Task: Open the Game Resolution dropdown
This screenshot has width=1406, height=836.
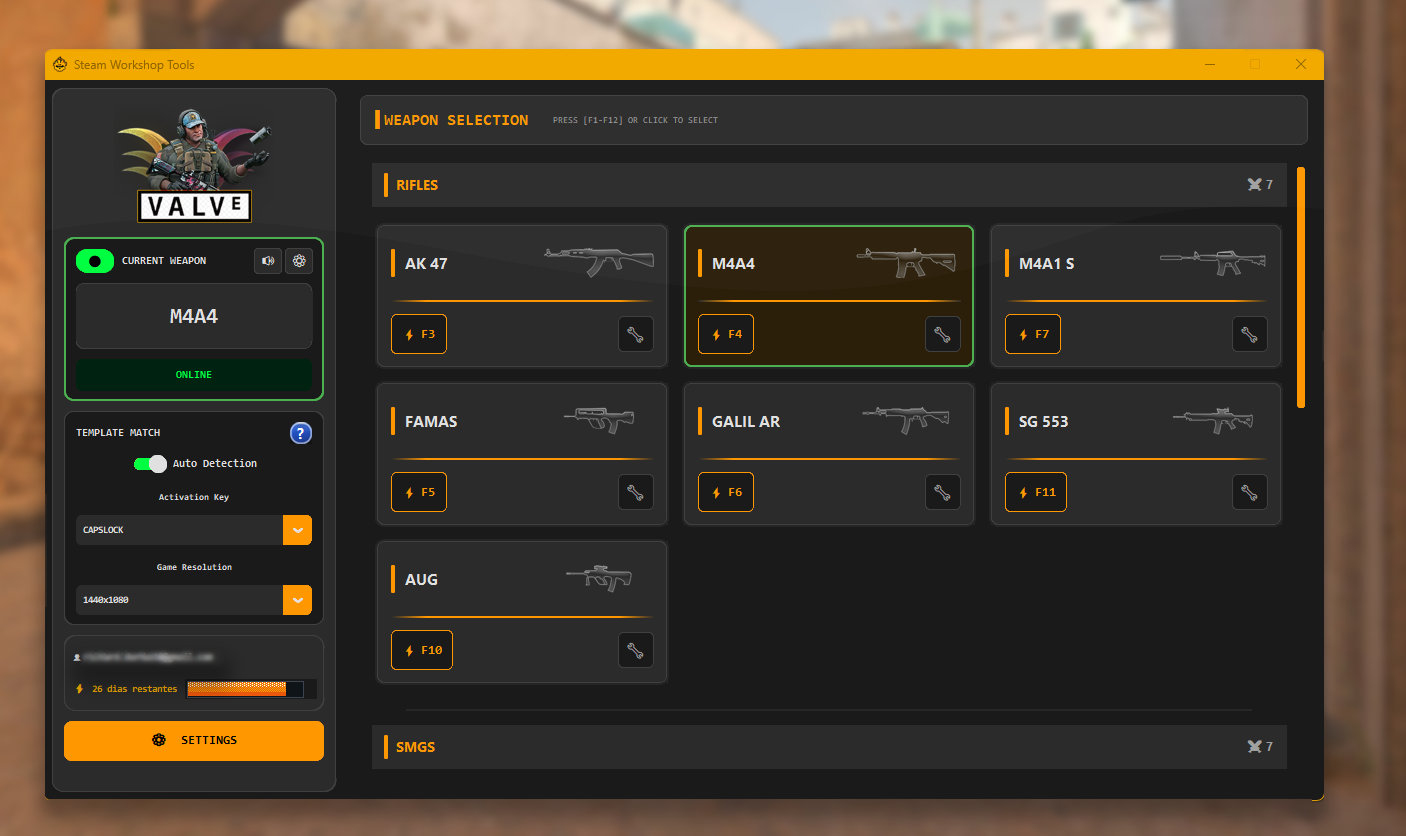Action: click(297, 600)
